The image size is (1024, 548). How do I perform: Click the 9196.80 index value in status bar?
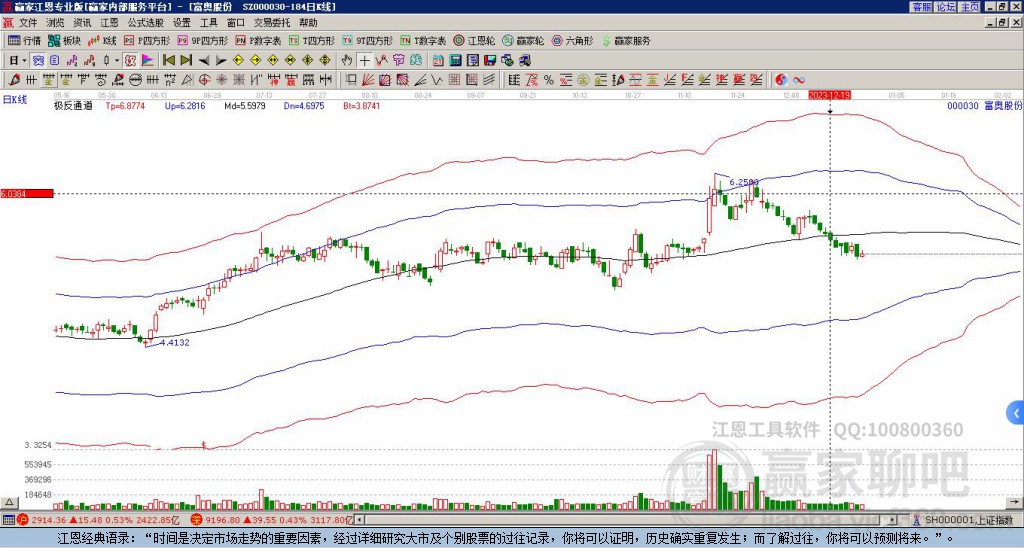pos(222,520)
